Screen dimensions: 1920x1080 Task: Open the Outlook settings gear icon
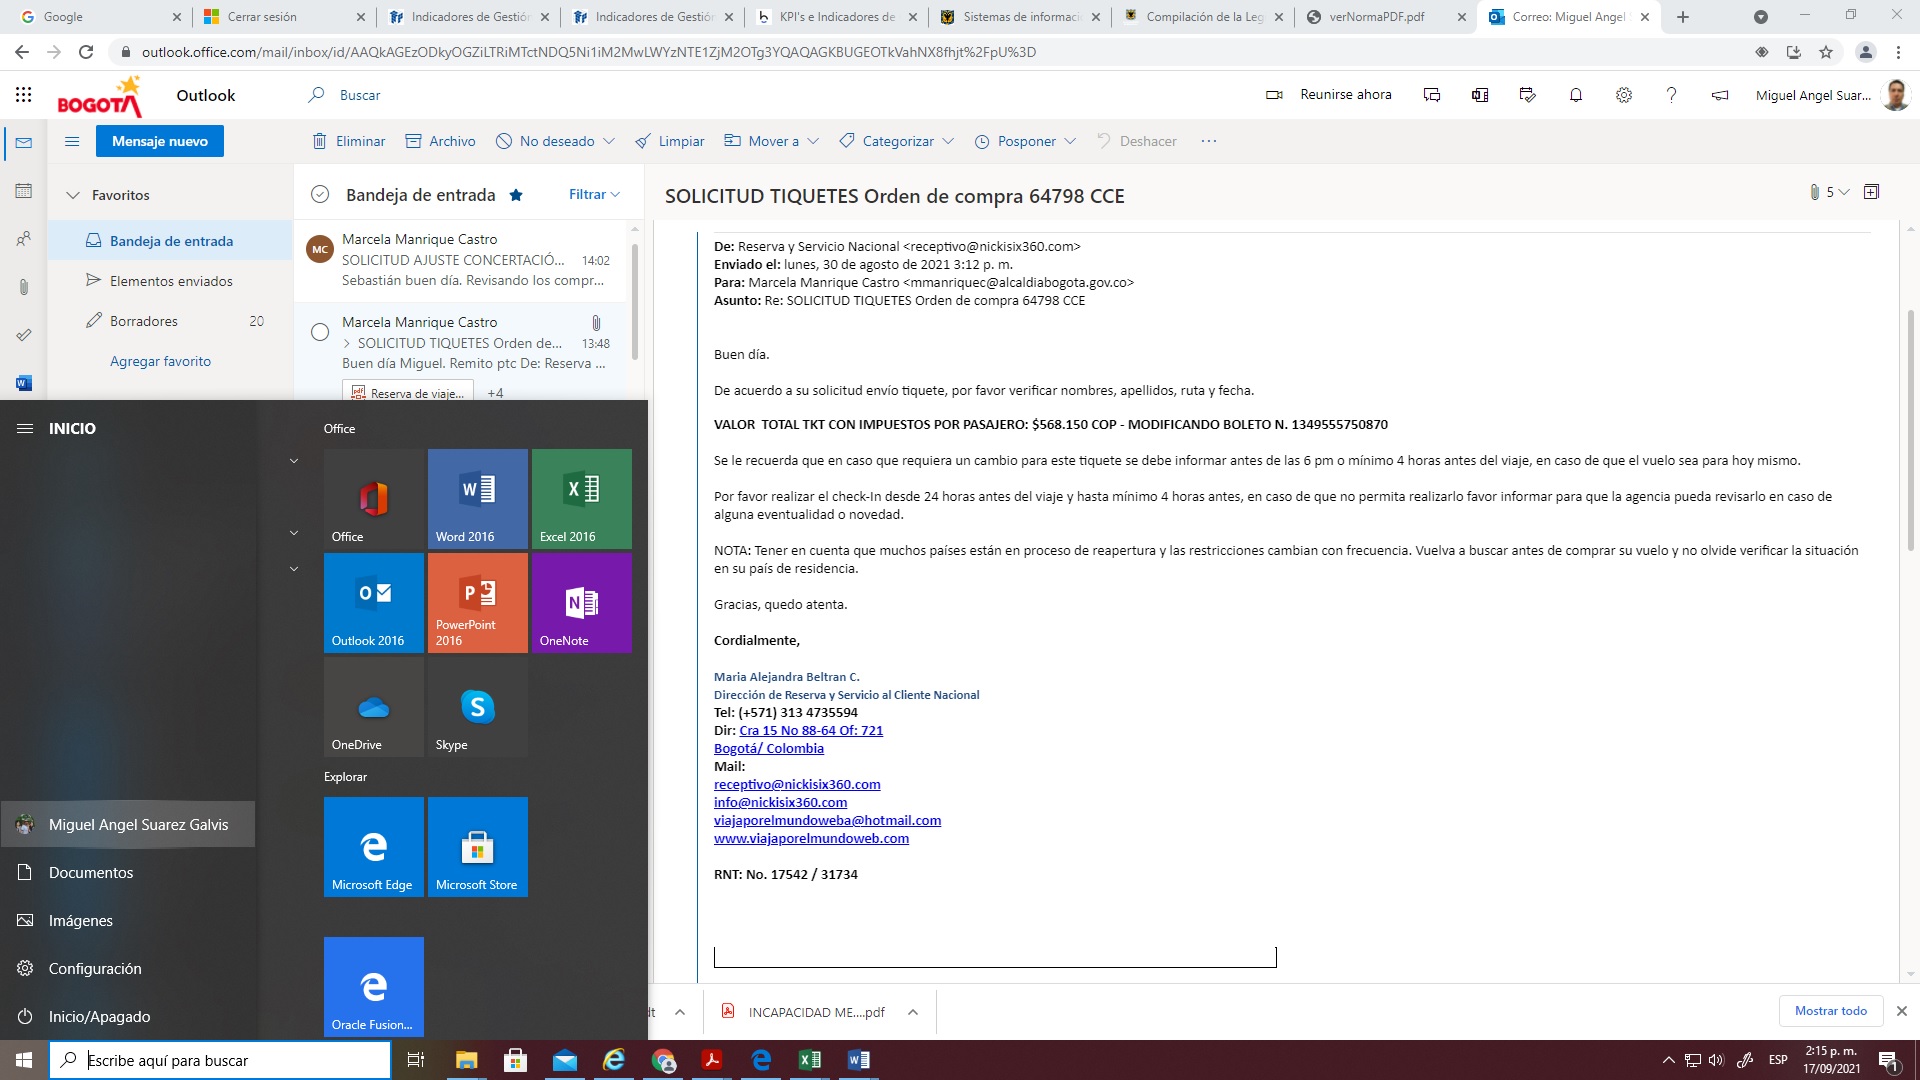1624,95
